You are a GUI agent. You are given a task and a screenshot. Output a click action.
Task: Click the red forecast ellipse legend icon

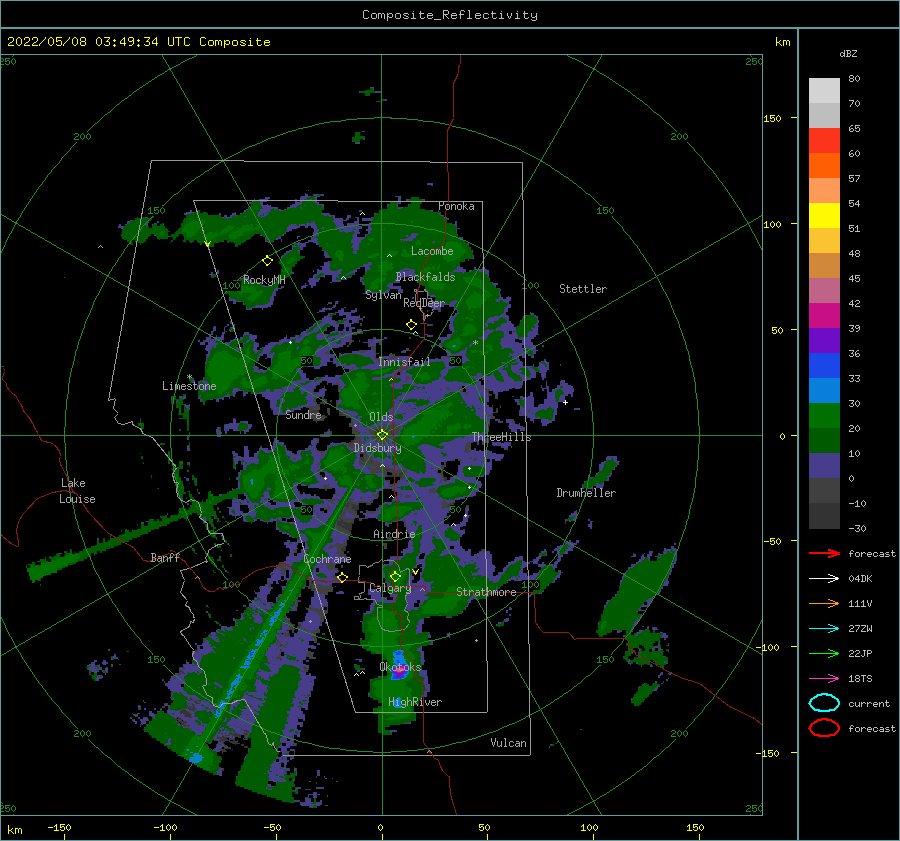click(824, 728)
